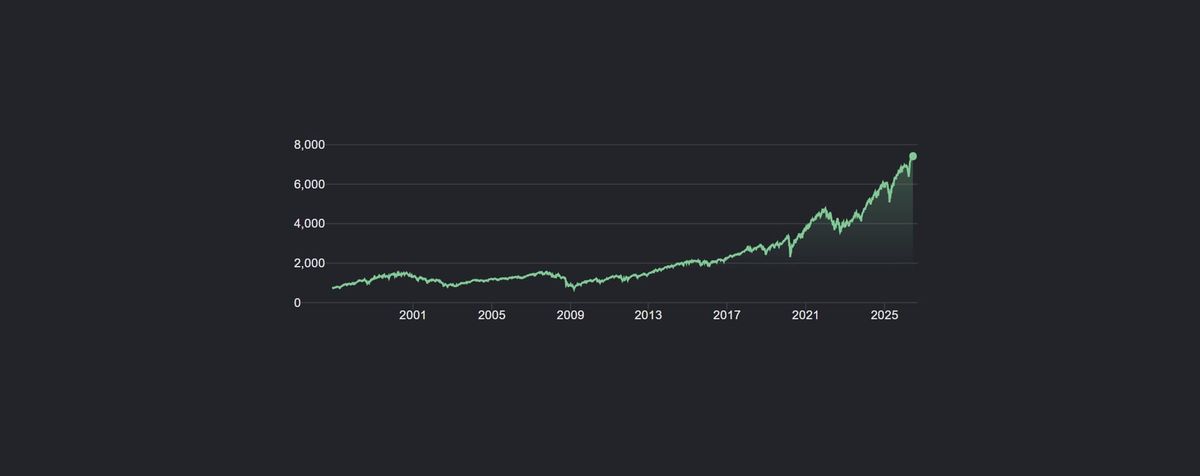Click the 0 y-axis label
Image resolution: width=1200 pixels, height=476 pixels.
point(297,303)
